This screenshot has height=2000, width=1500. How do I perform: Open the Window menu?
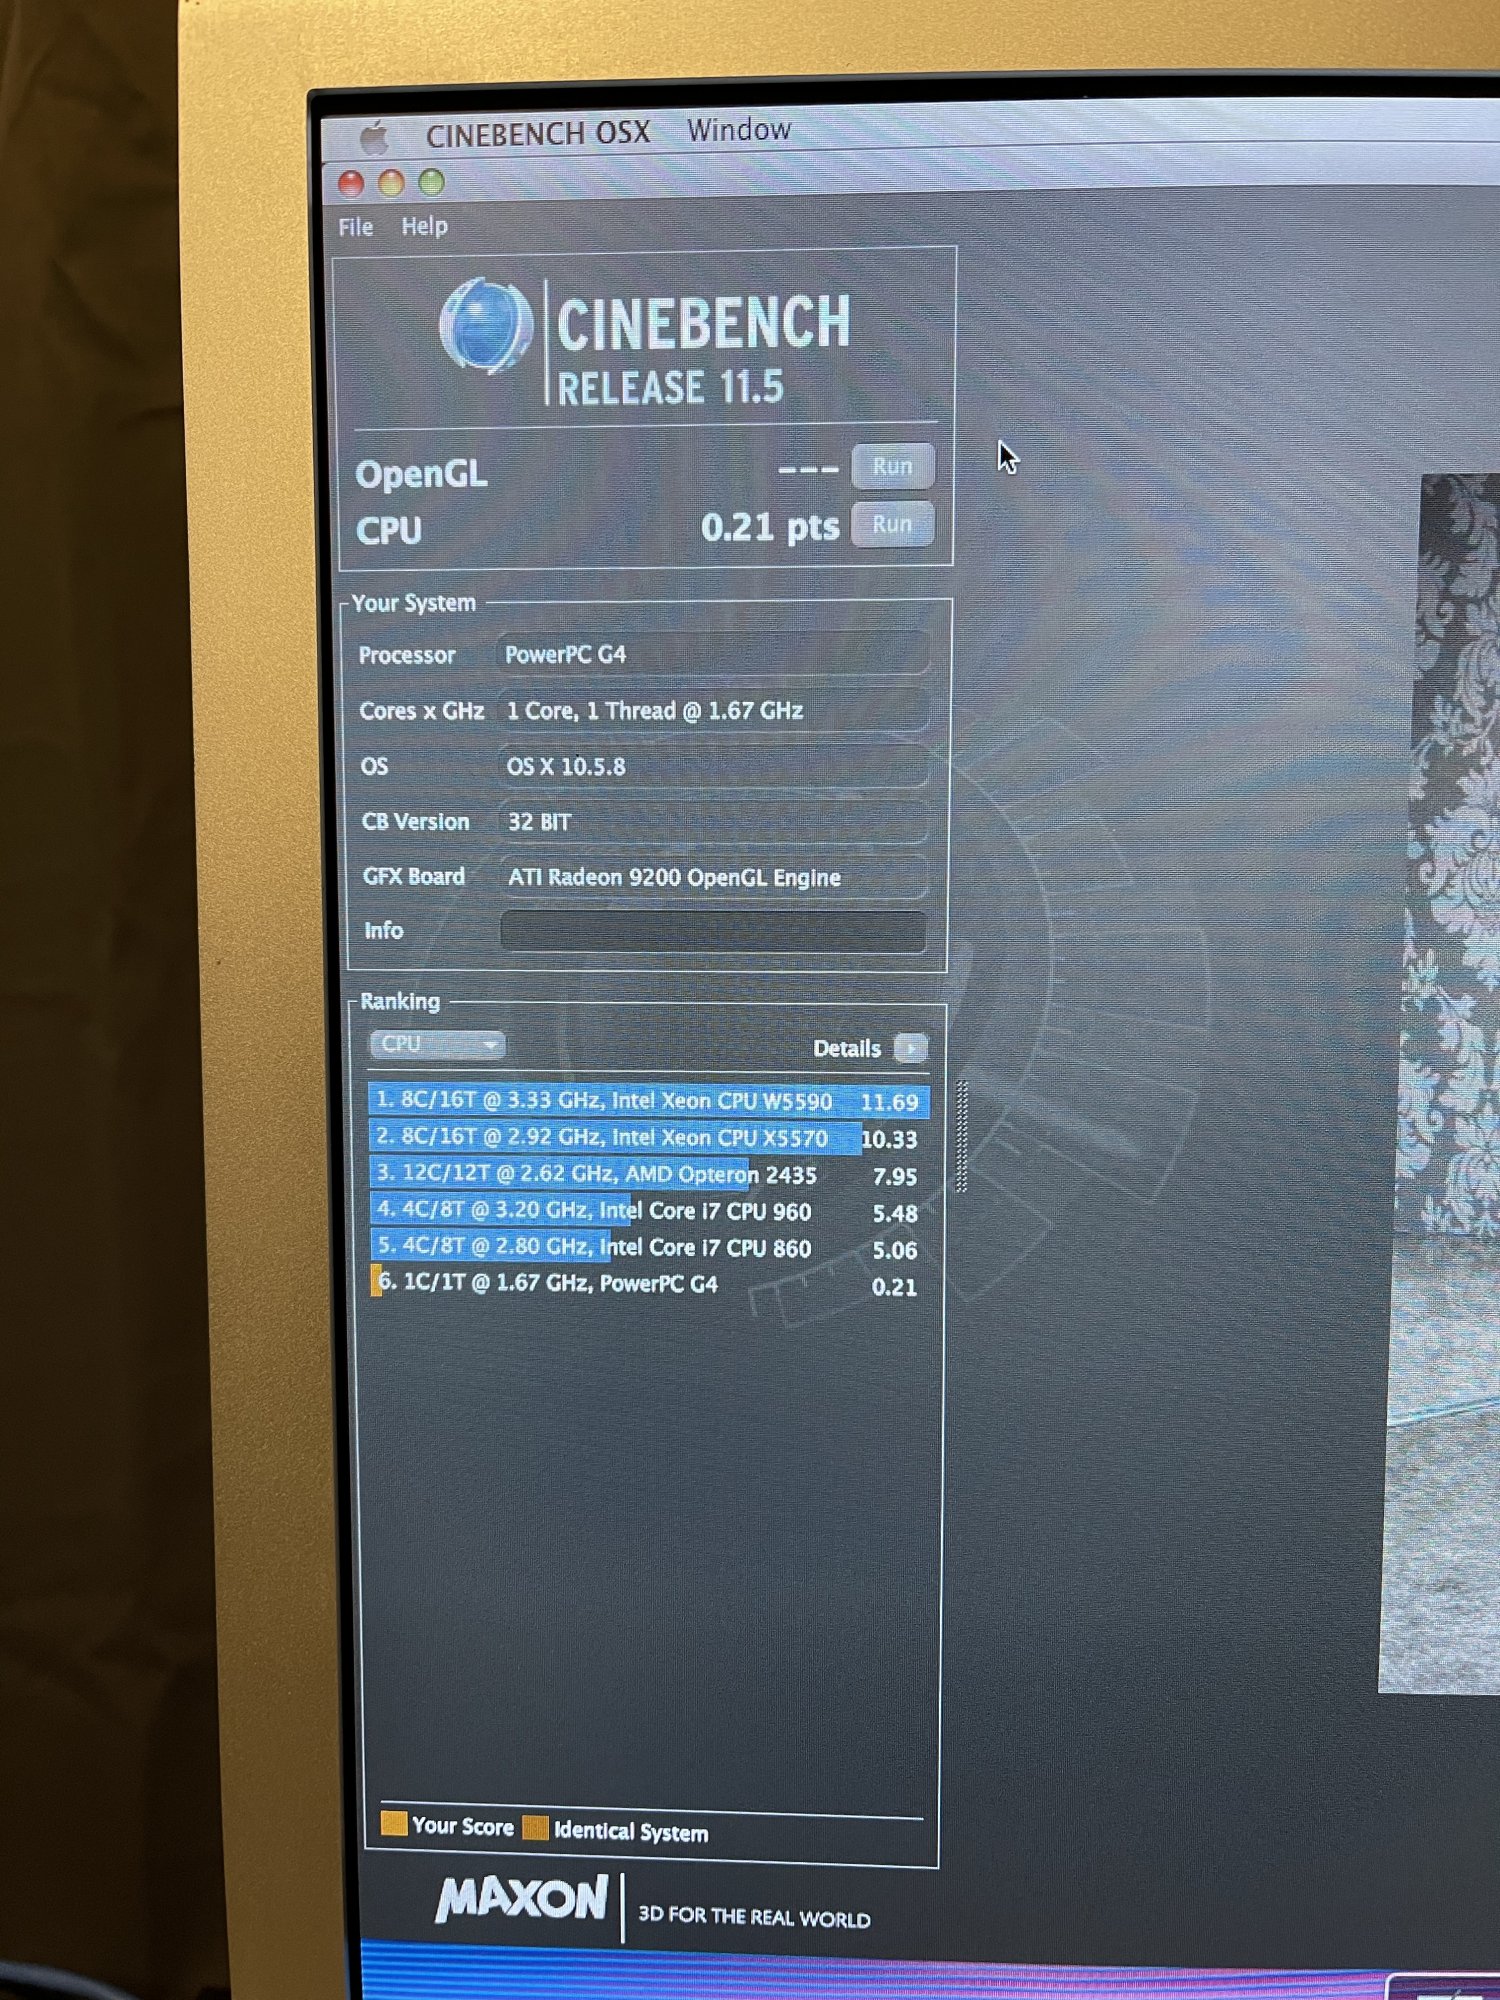(738, 129)
